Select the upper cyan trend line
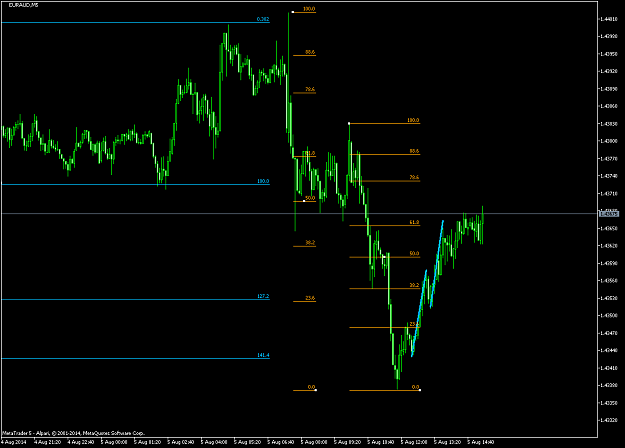625x448 pixels. (x=437, y=264)
